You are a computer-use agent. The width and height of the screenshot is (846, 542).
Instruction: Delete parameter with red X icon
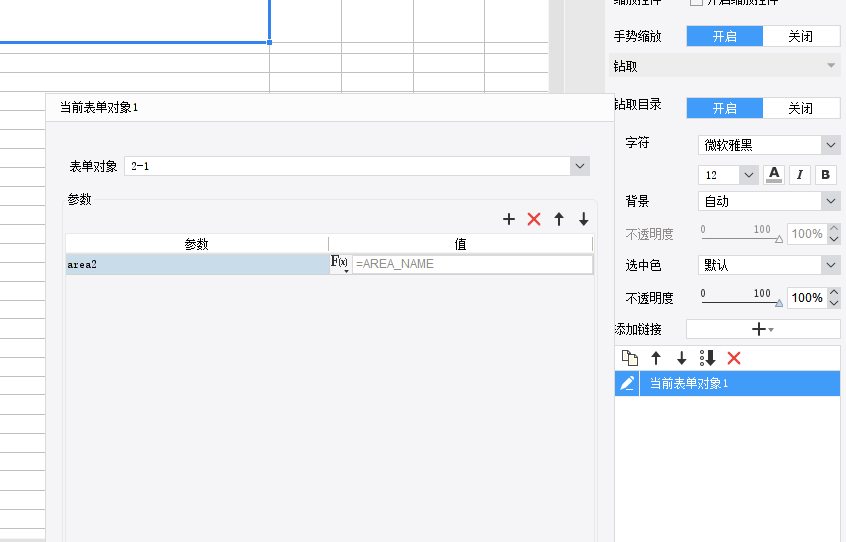pyautogui.click(x=534, y=219)
